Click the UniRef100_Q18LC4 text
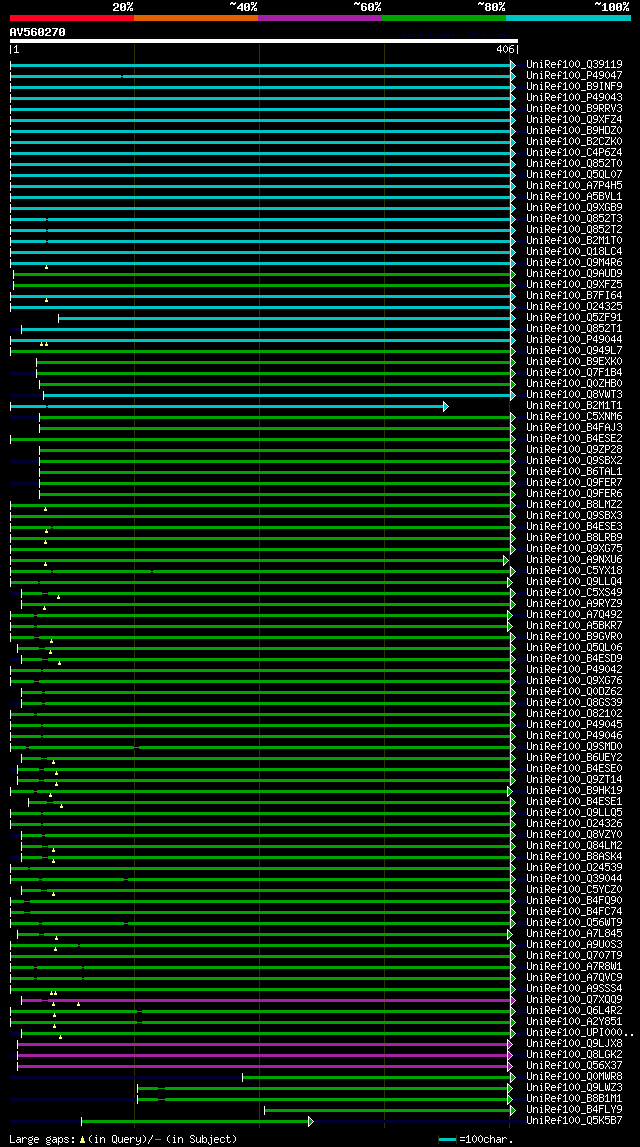This screenshot has width=640, height=1147. (574, 252)
